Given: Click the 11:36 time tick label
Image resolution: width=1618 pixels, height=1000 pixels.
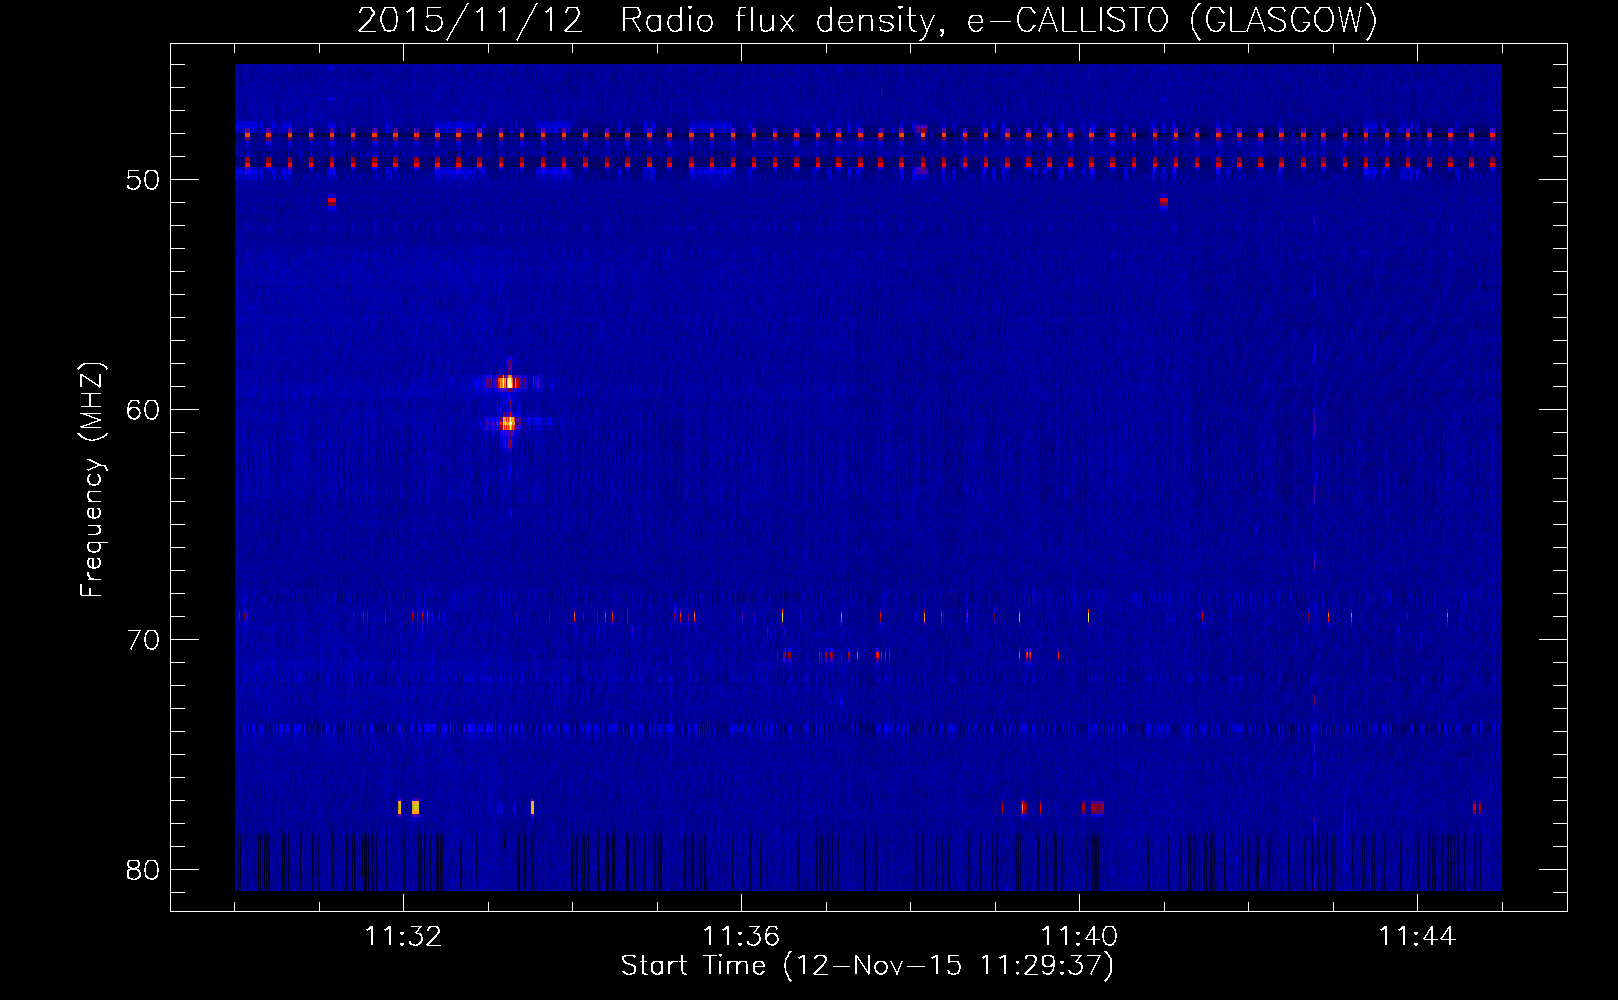Looking at the screenshot, I should [741, 937].
